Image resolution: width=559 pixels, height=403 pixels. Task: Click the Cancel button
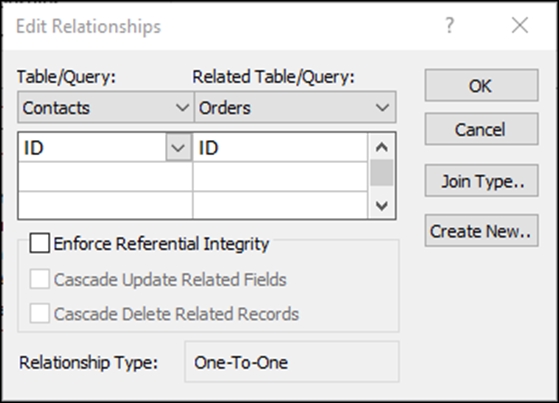(481, 129)
